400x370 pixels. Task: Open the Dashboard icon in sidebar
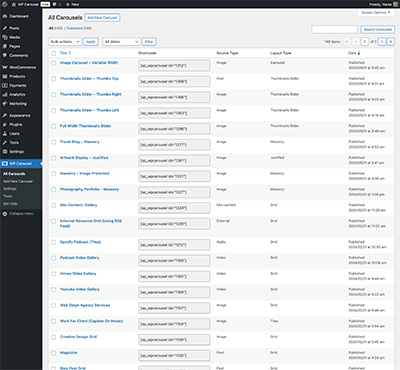5,16
